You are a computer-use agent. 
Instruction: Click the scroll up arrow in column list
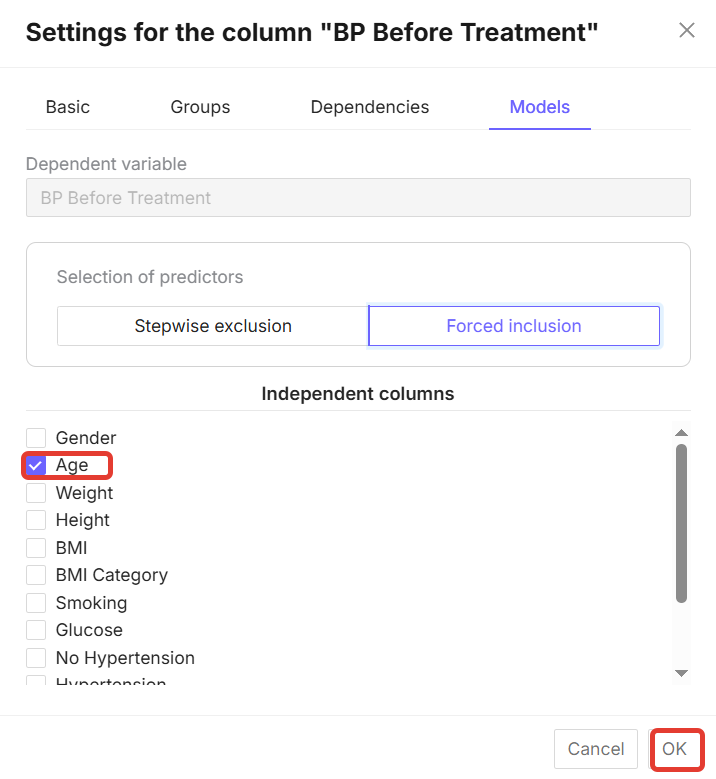point(681,433)
